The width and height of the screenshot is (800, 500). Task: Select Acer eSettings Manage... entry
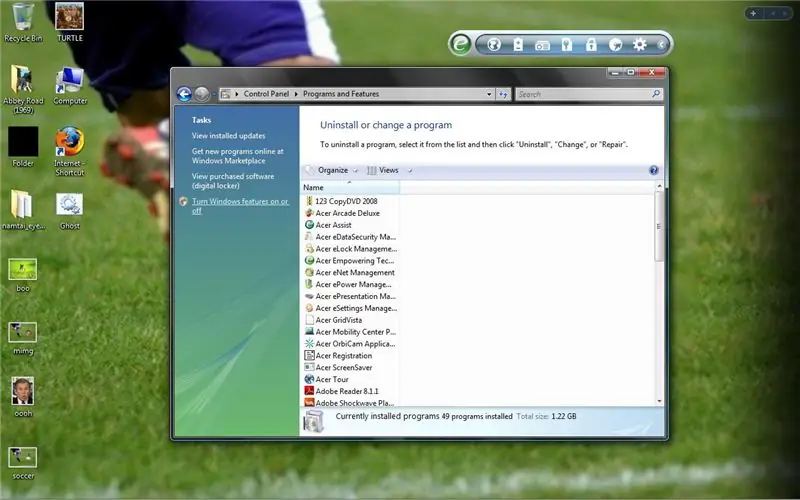pos(350,308)
